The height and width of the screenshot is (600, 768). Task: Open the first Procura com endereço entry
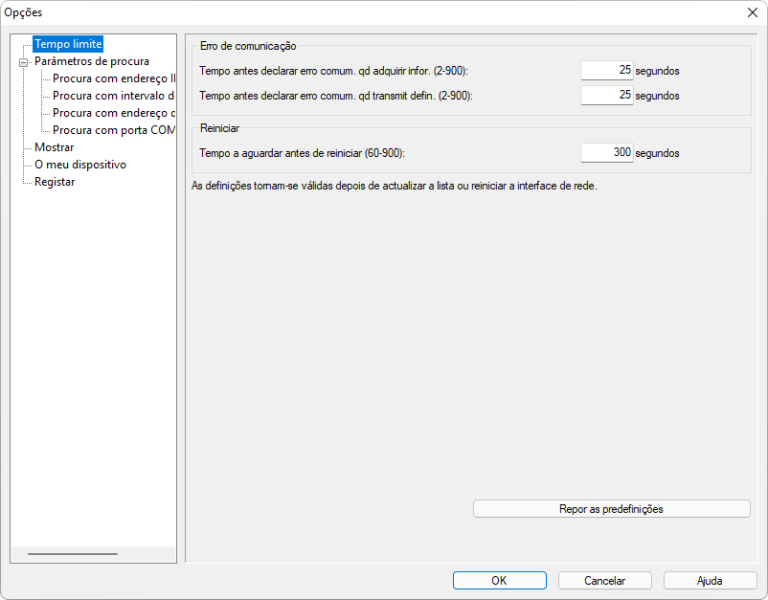point(113,78)
